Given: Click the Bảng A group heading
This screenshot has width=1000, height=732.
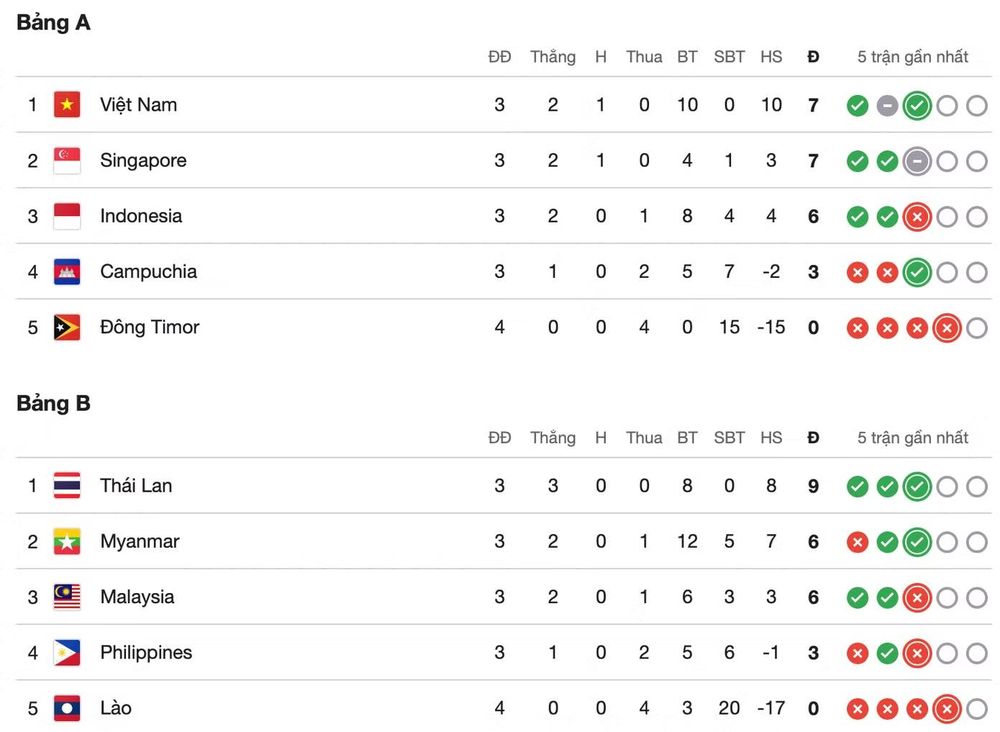Looking at the screenshot, I should coord(54,23).
